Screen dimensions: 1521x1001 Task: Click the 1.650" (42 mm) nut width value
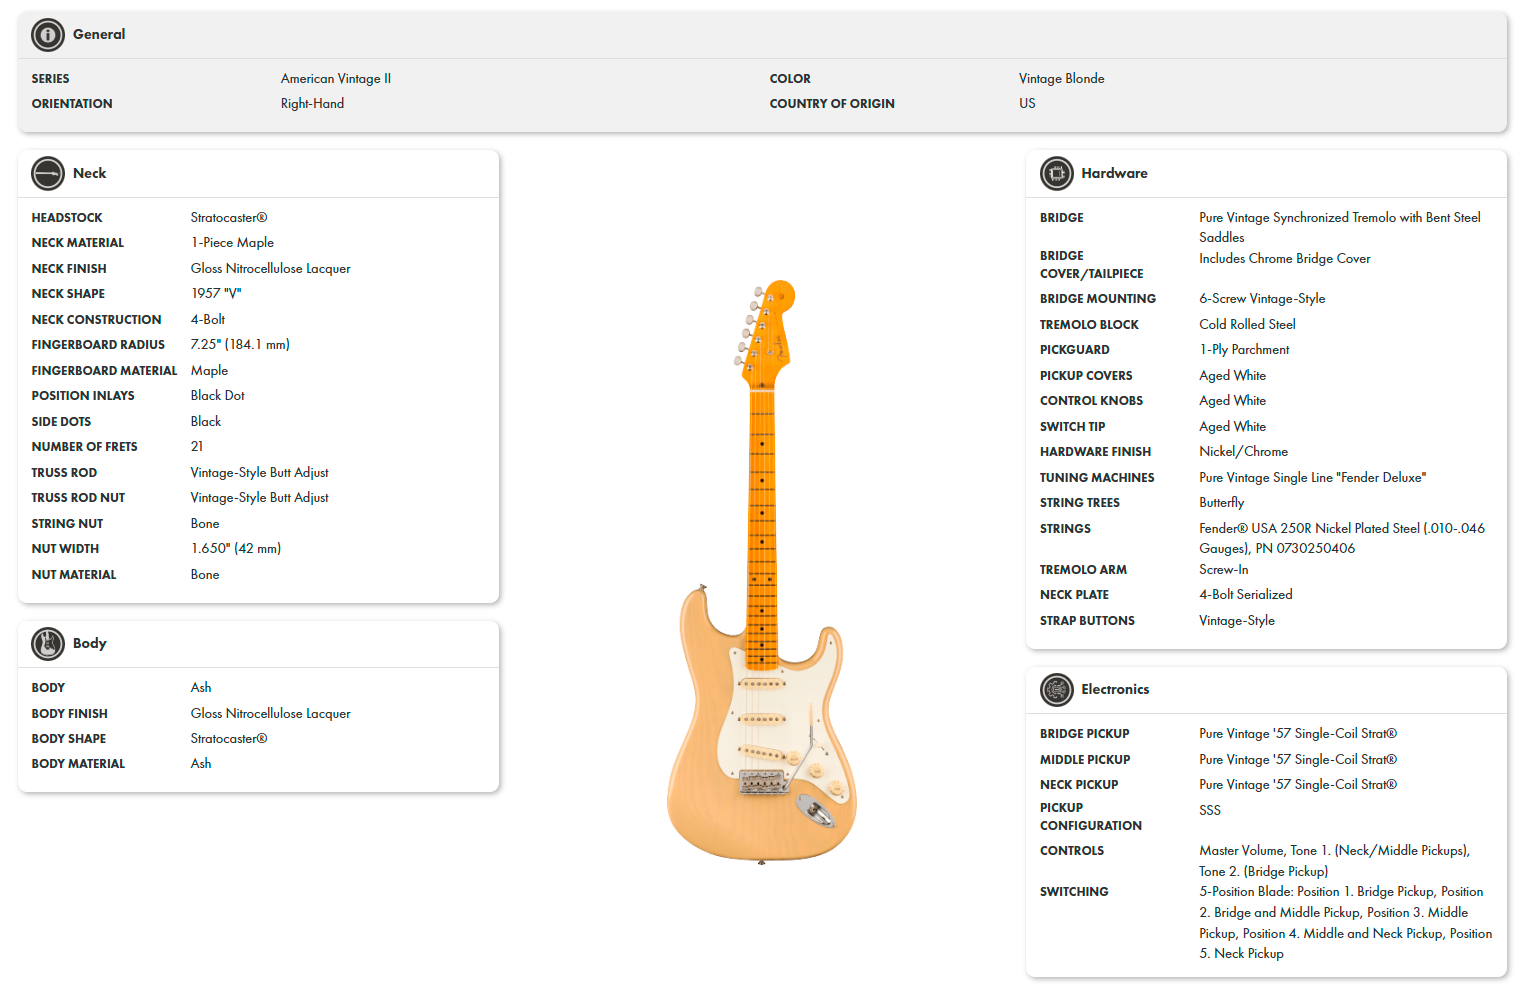coord(236,549)
